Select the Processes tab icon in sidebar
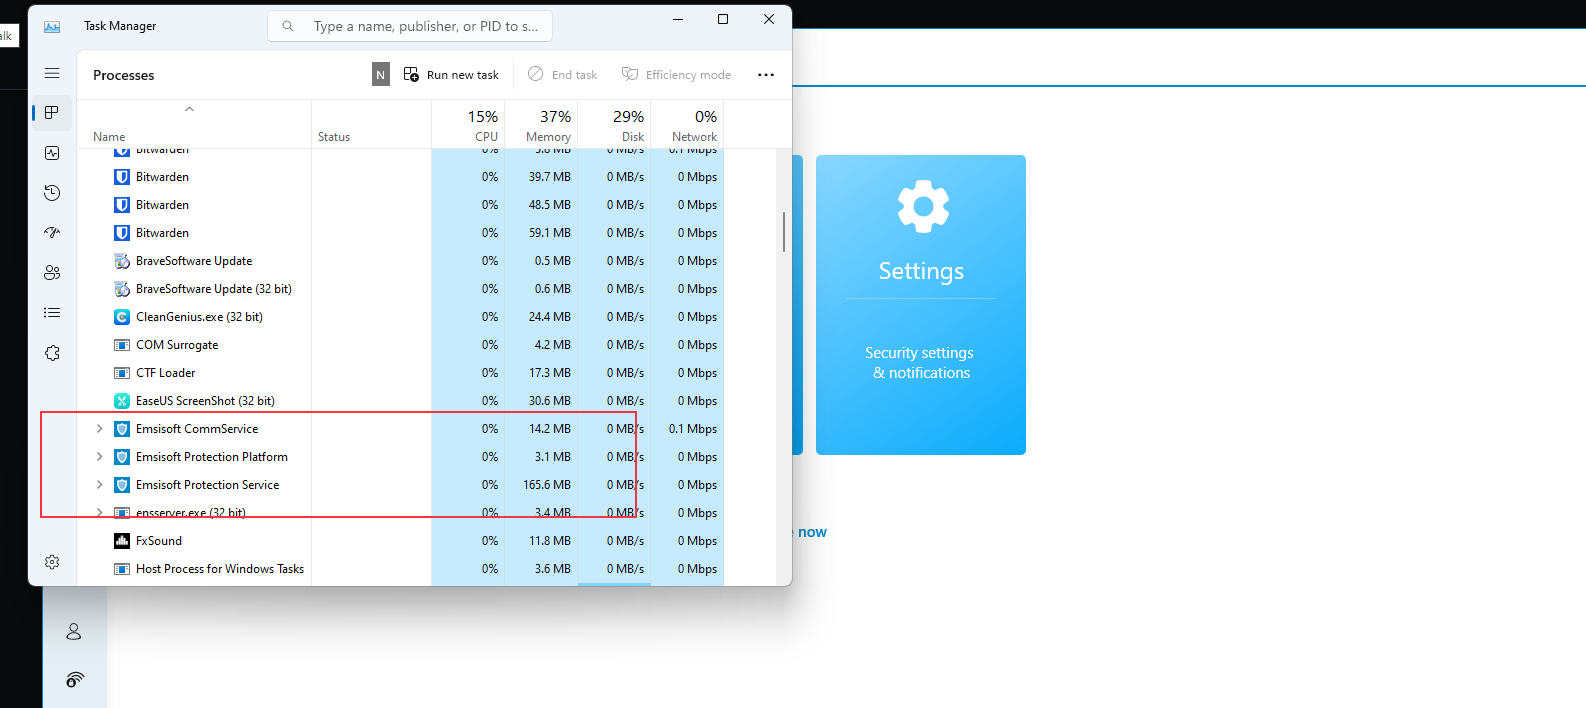1586x708 pixels. [52, 113]
